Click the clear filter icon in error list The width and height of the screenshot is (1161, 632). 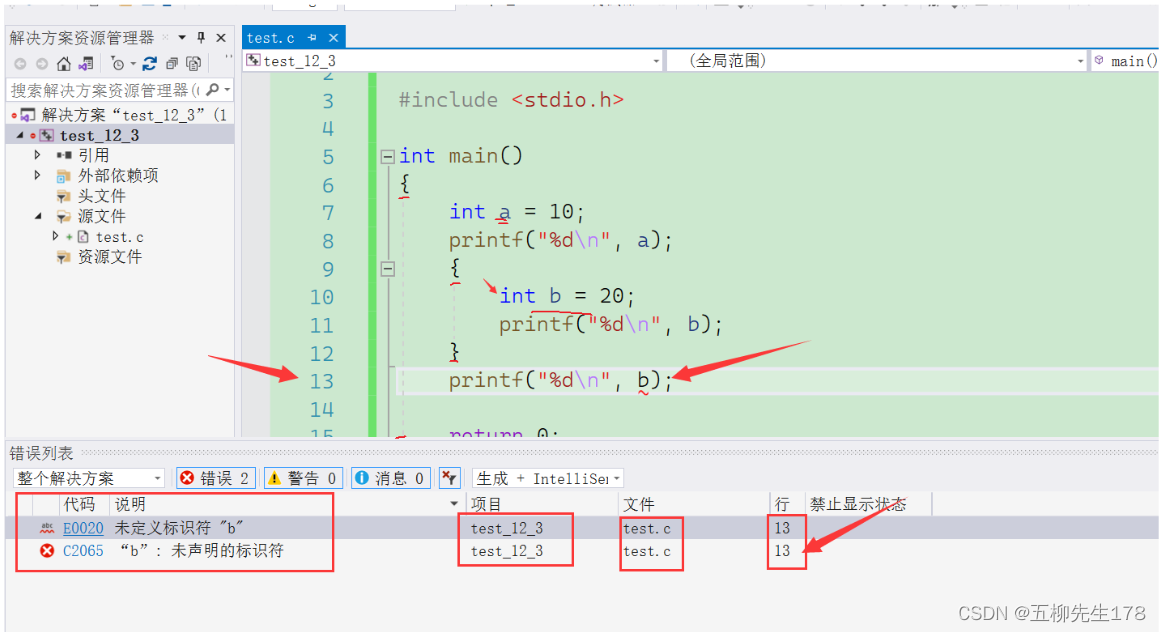coord(449,478)
